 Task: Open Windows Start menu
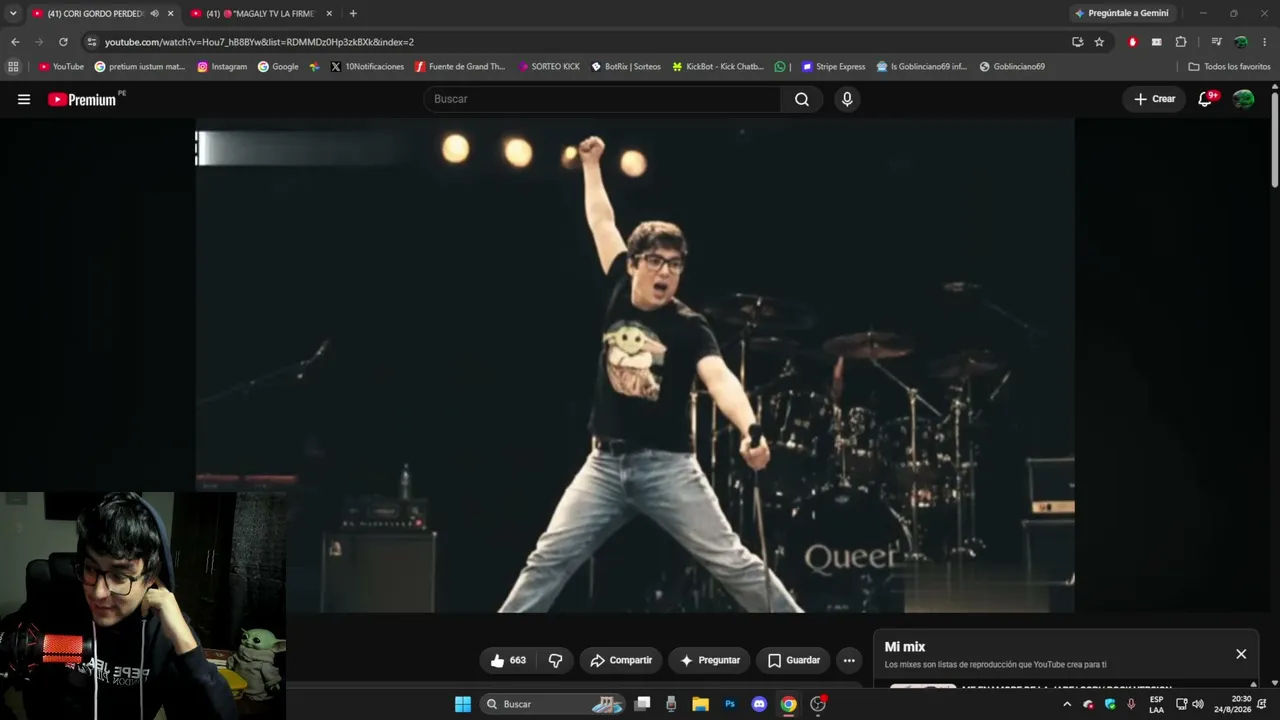click(x=463, y=704)
